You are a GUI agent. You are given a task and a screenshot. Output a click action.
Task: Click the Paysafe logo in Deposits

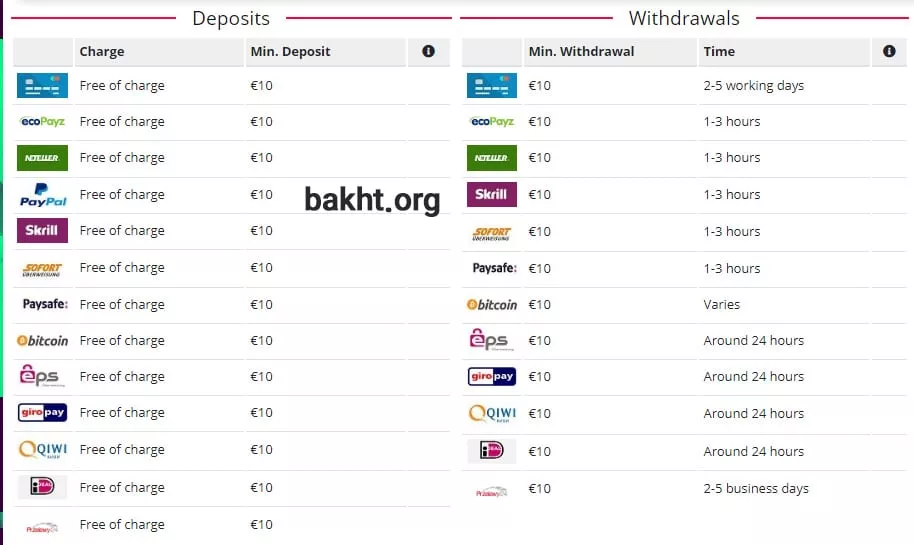[x=42, y=304]
